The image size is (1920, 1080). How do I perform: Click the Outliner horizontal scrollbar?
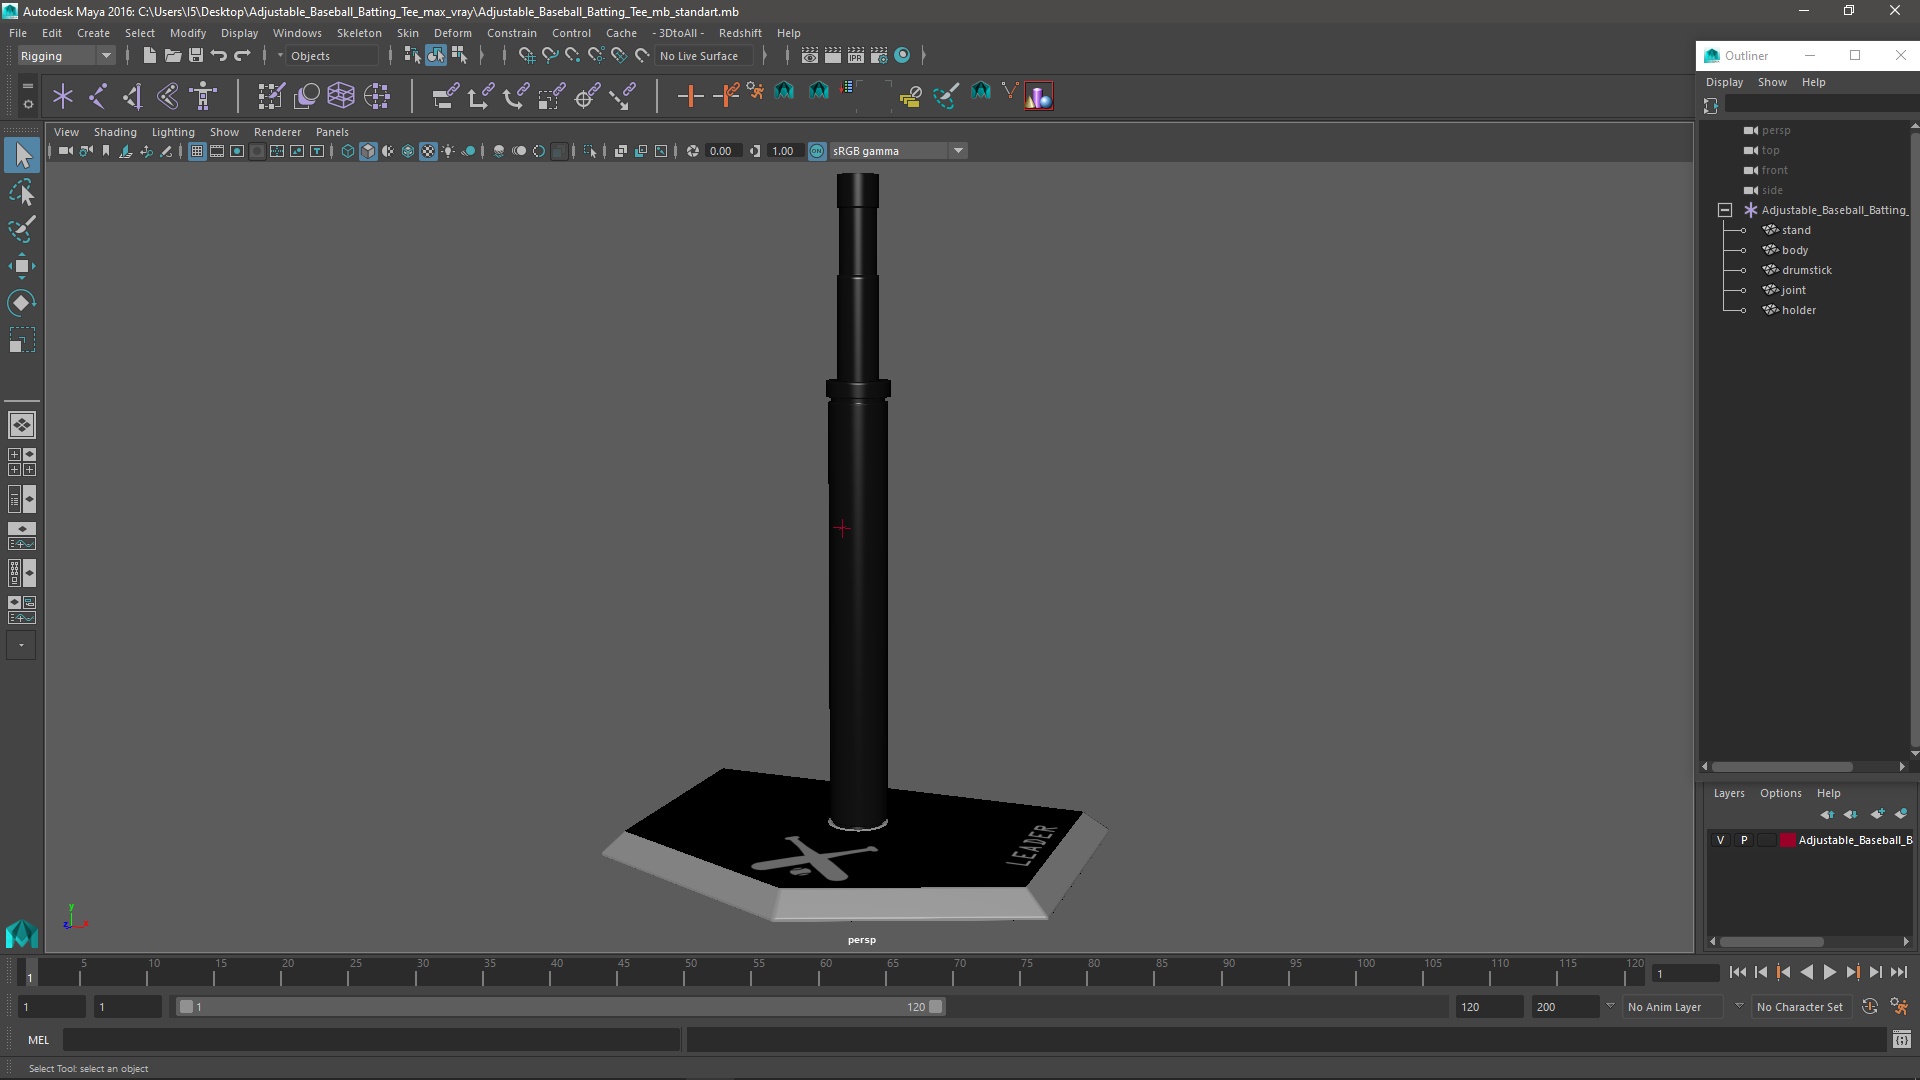(1782, 767)
